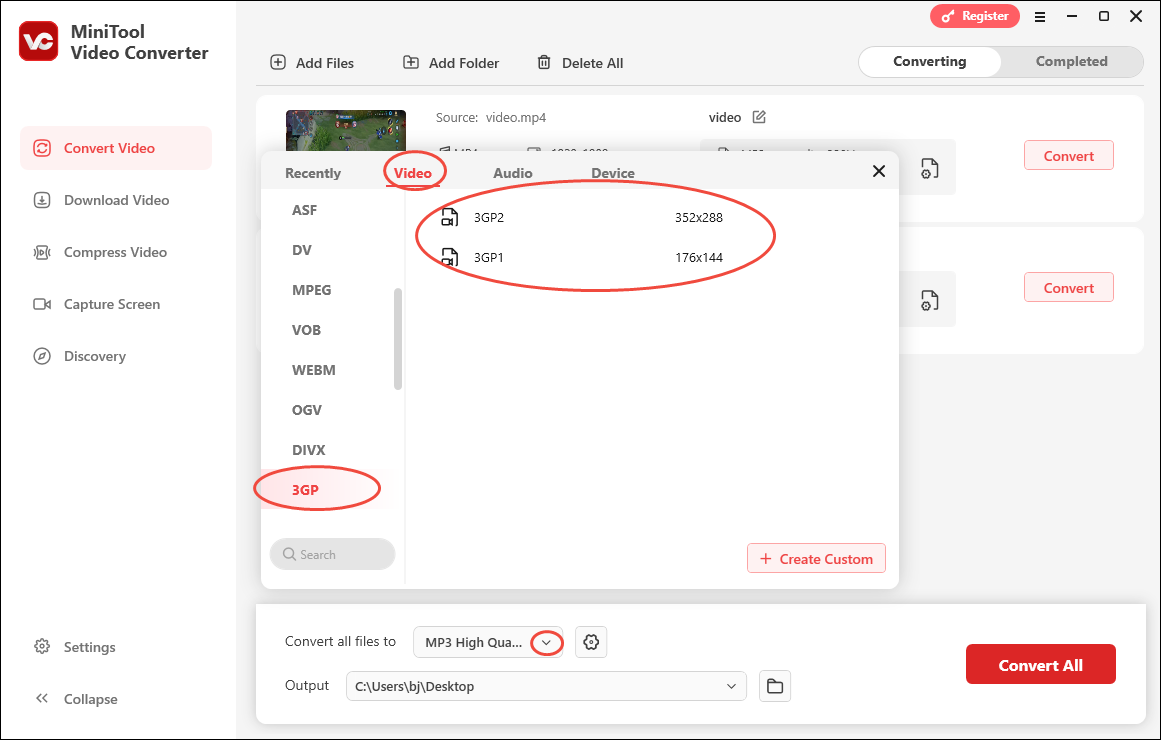
Task: Convert the second file with Convert button
Action: tap(1068, 287)
